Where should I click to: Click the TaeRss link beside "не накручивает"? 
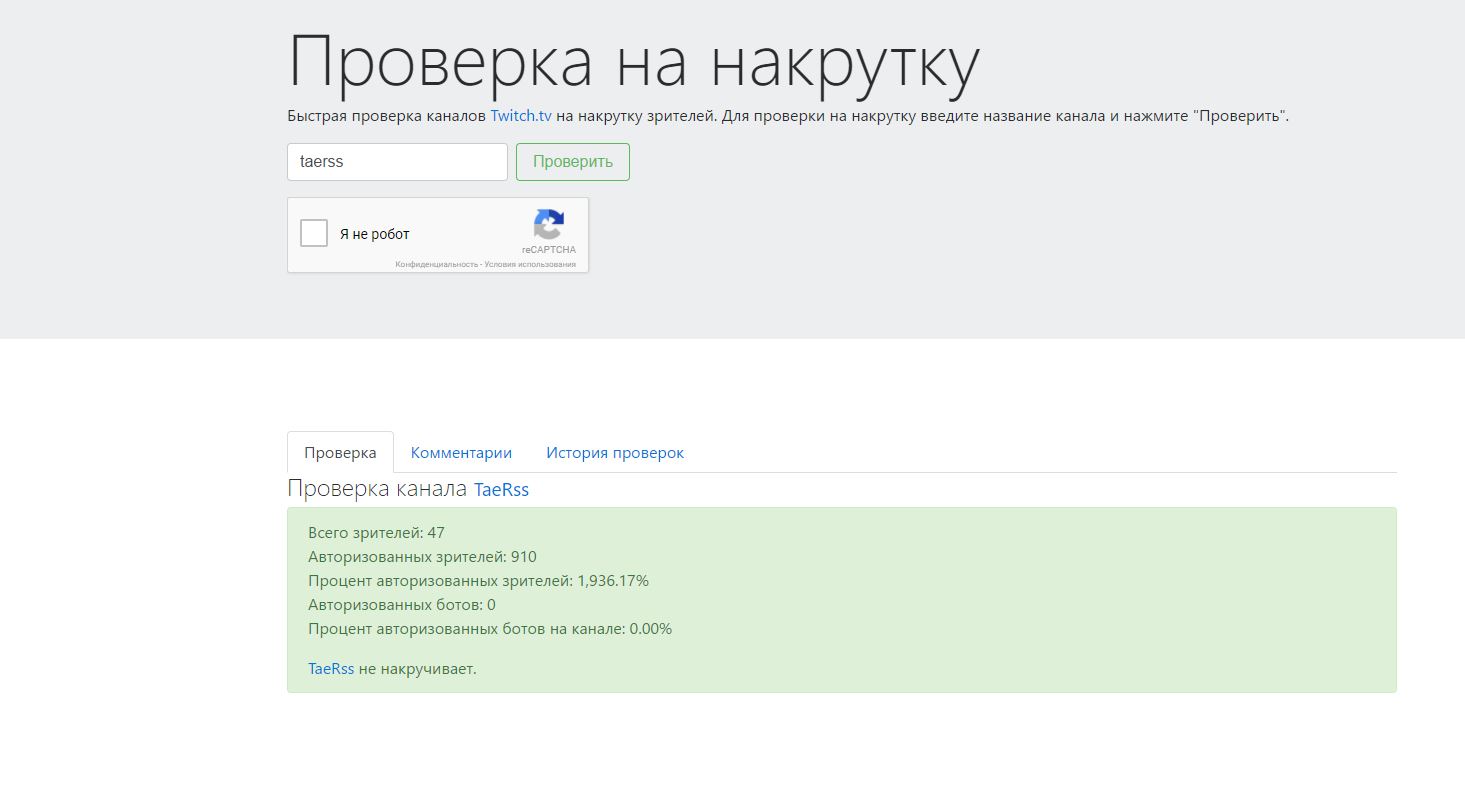point(330,669)
